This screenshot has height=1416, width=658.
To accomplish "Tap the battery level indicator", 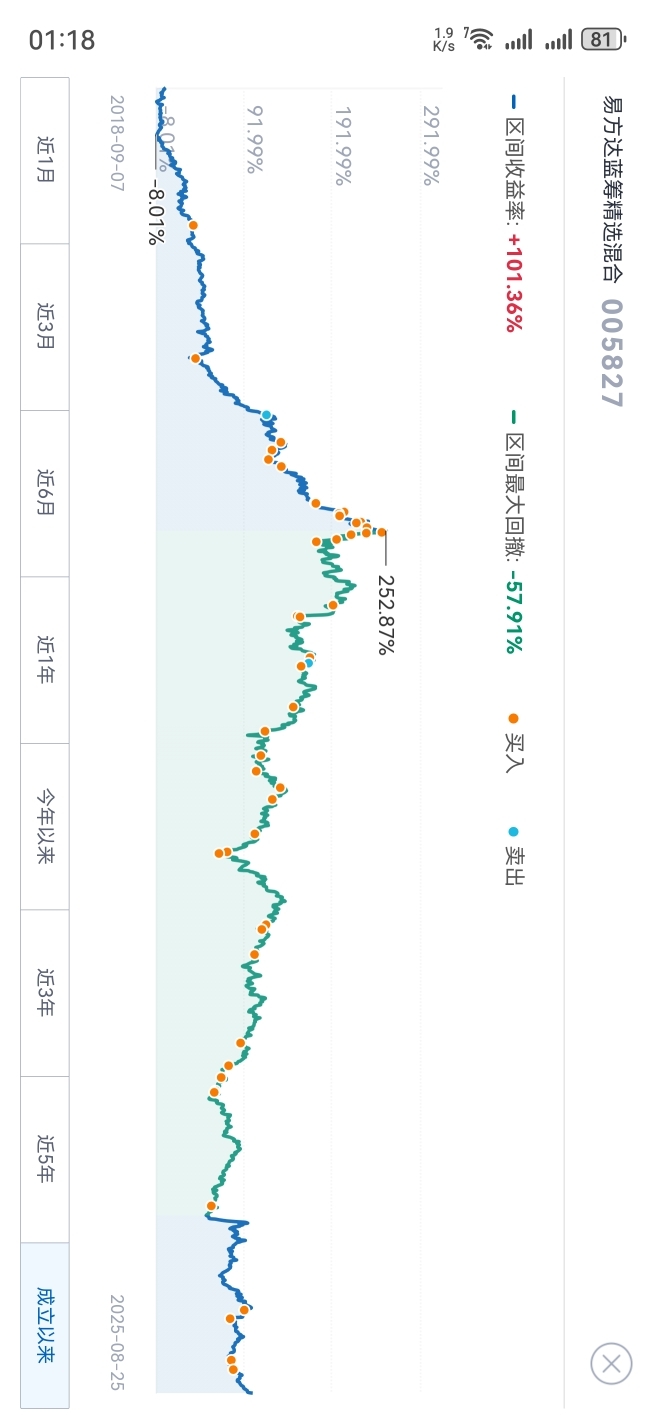I will (x=603, y=39).
